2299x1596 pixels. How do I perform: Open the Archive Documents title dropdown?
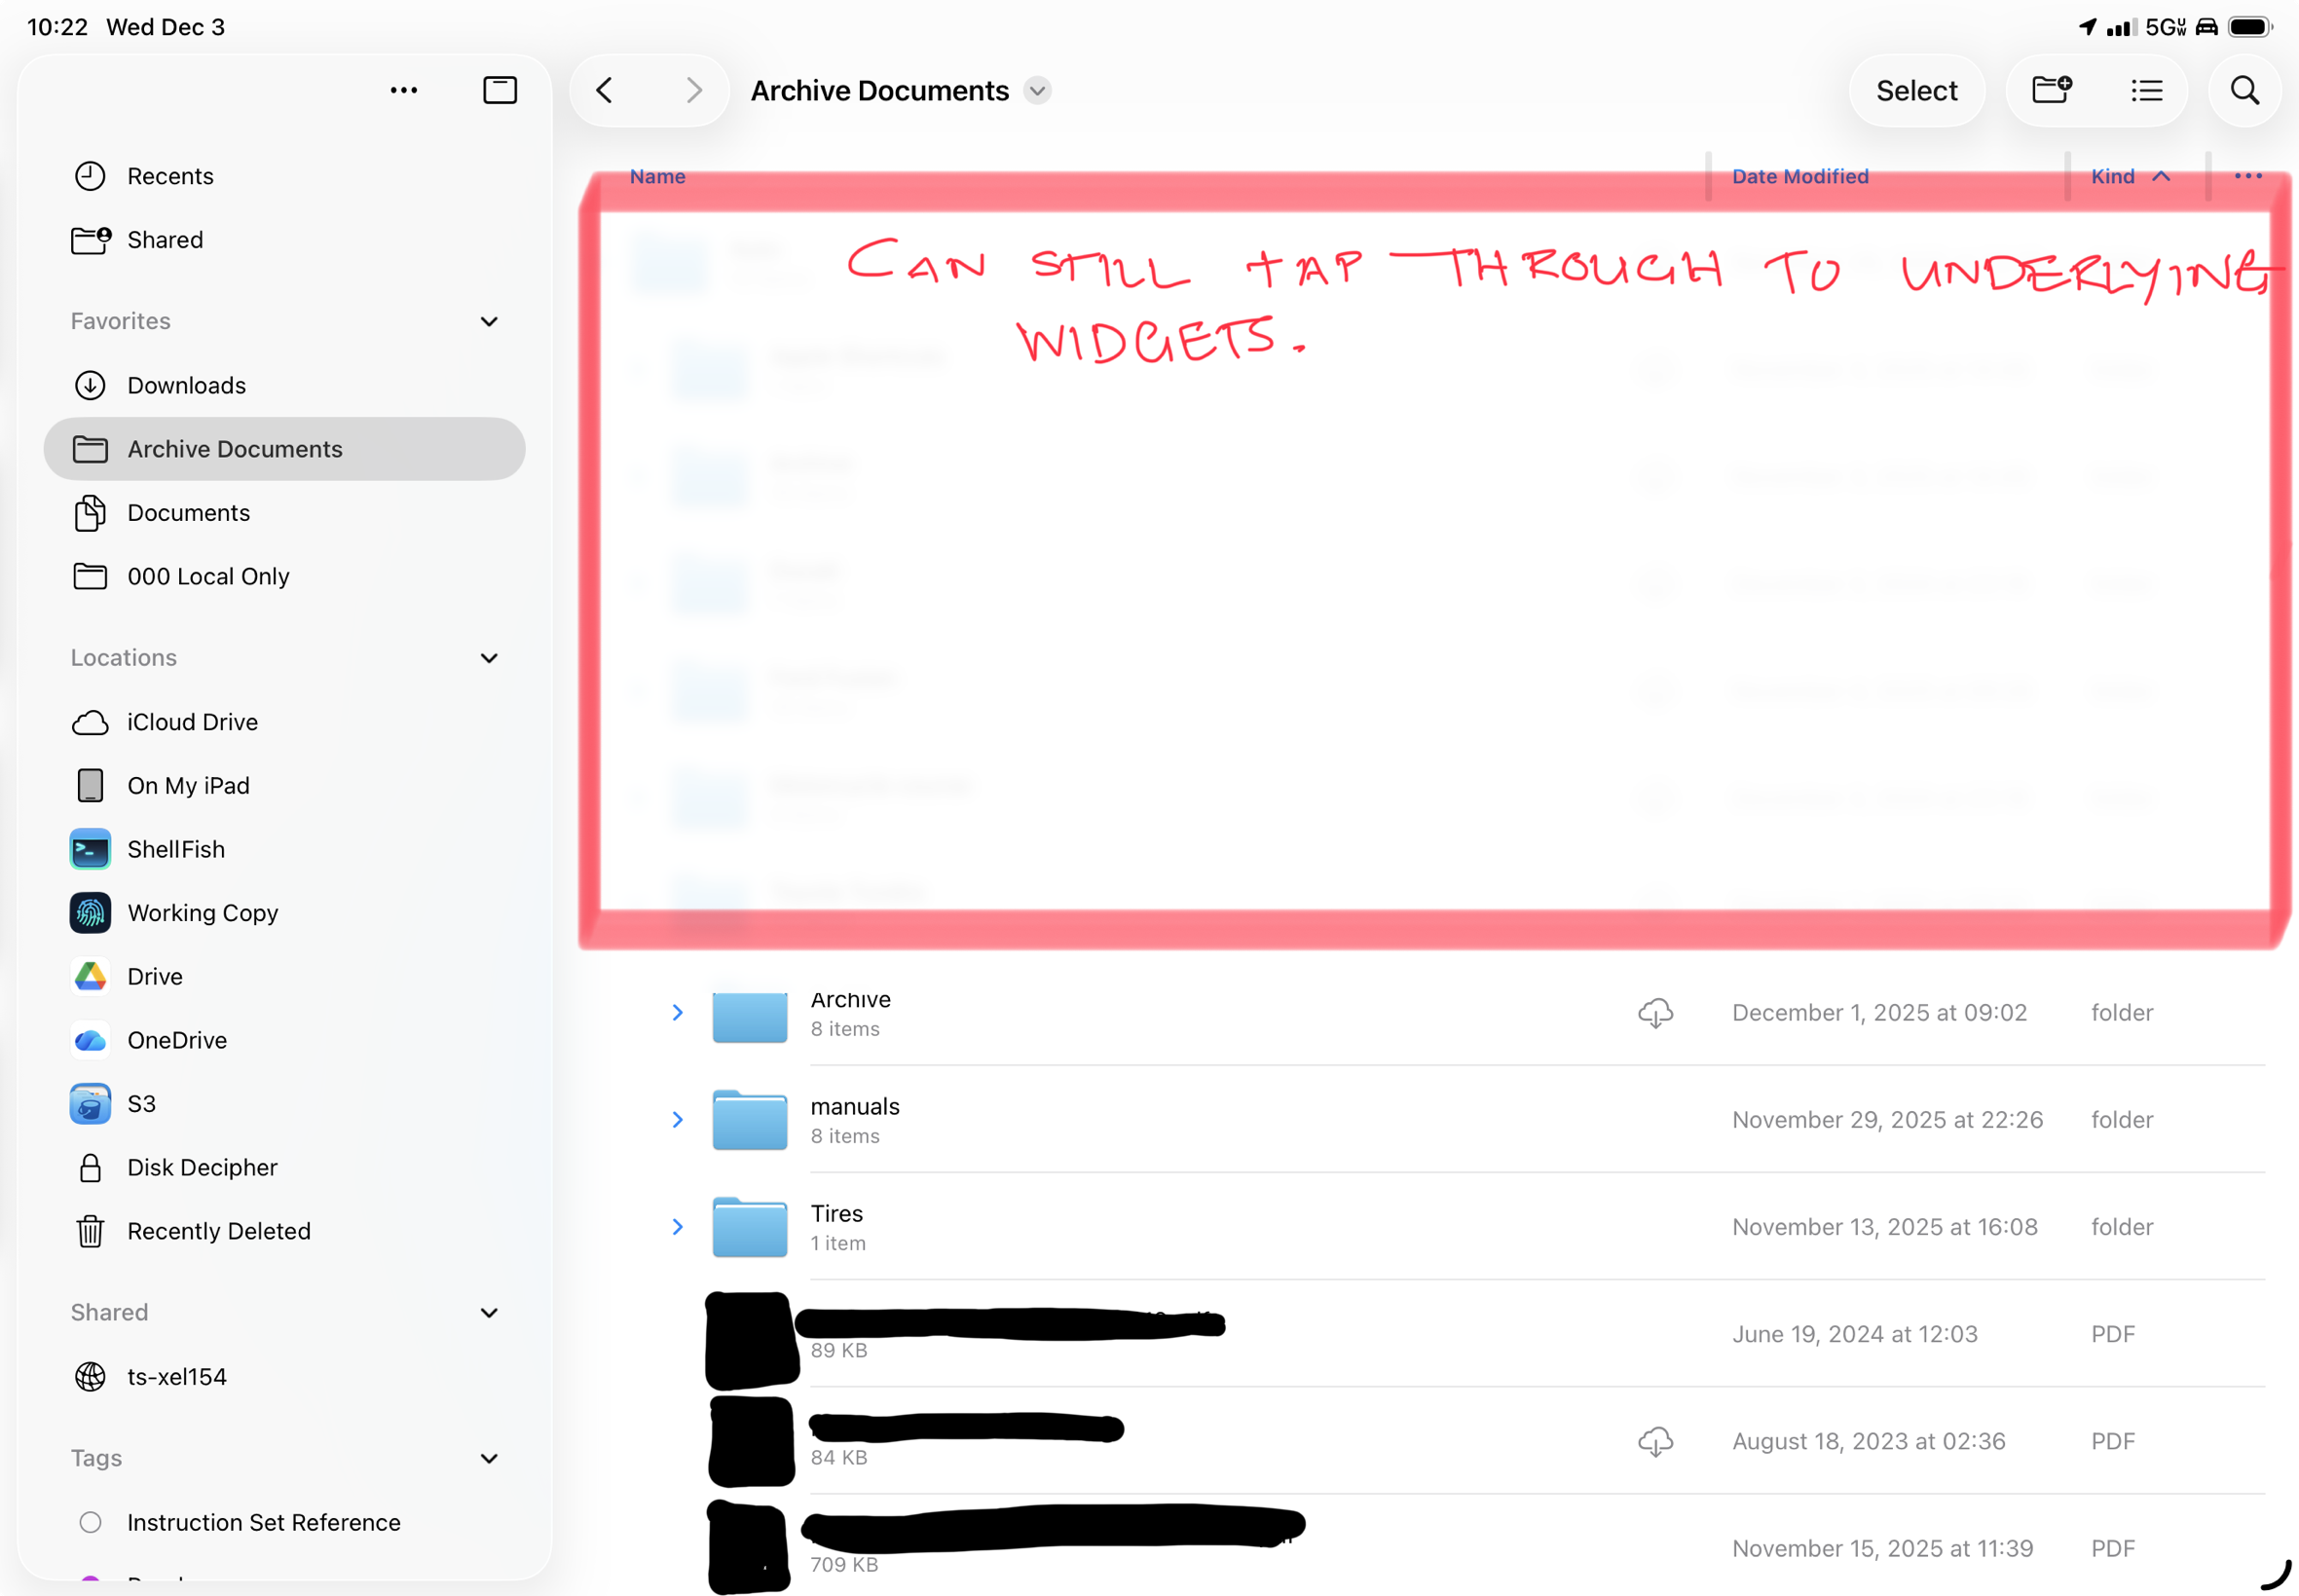click(x=1038, y=91)
